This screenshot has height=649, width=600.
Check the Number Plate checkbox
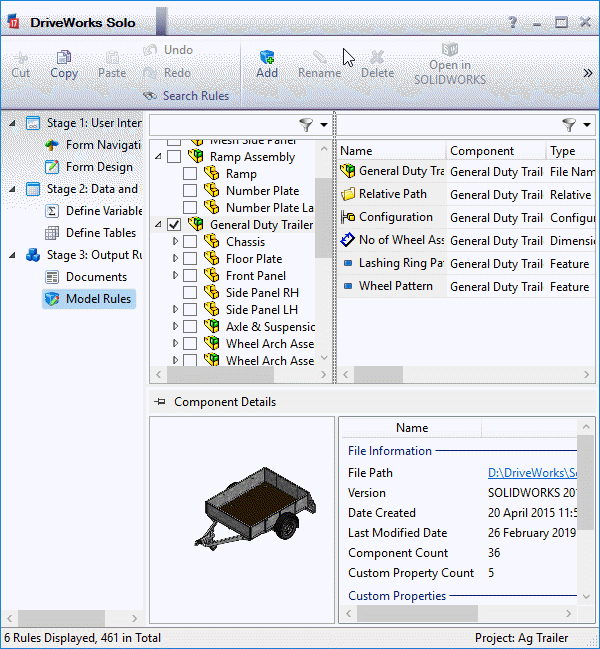click(190, 190)
